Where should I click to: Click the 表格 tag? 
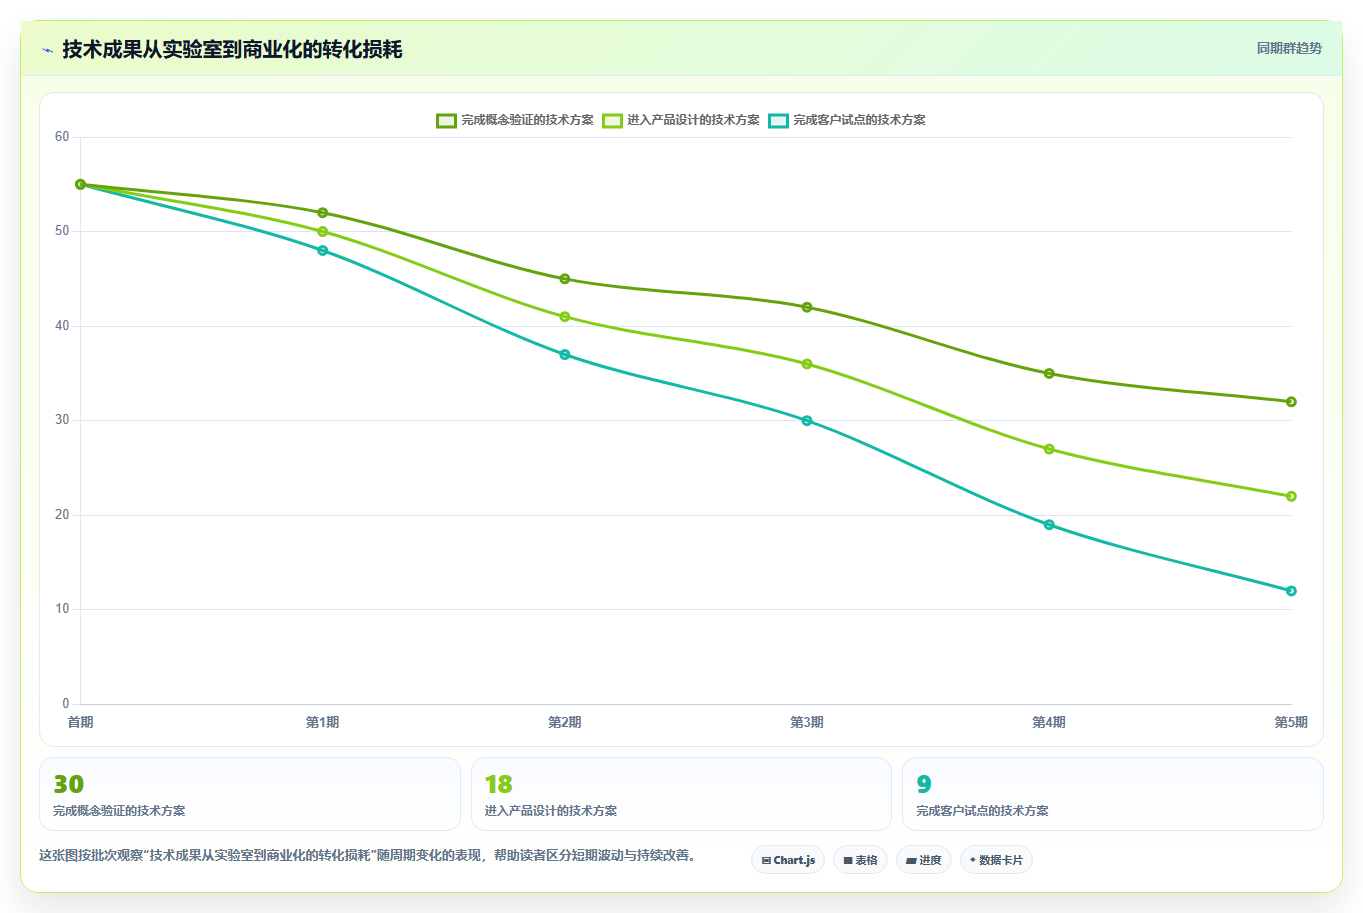pyautogui.click(x=860, y=860)
